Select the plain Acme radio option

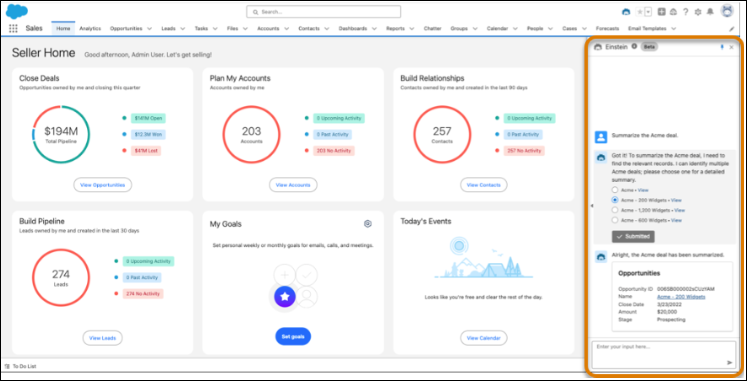point(615,190)
